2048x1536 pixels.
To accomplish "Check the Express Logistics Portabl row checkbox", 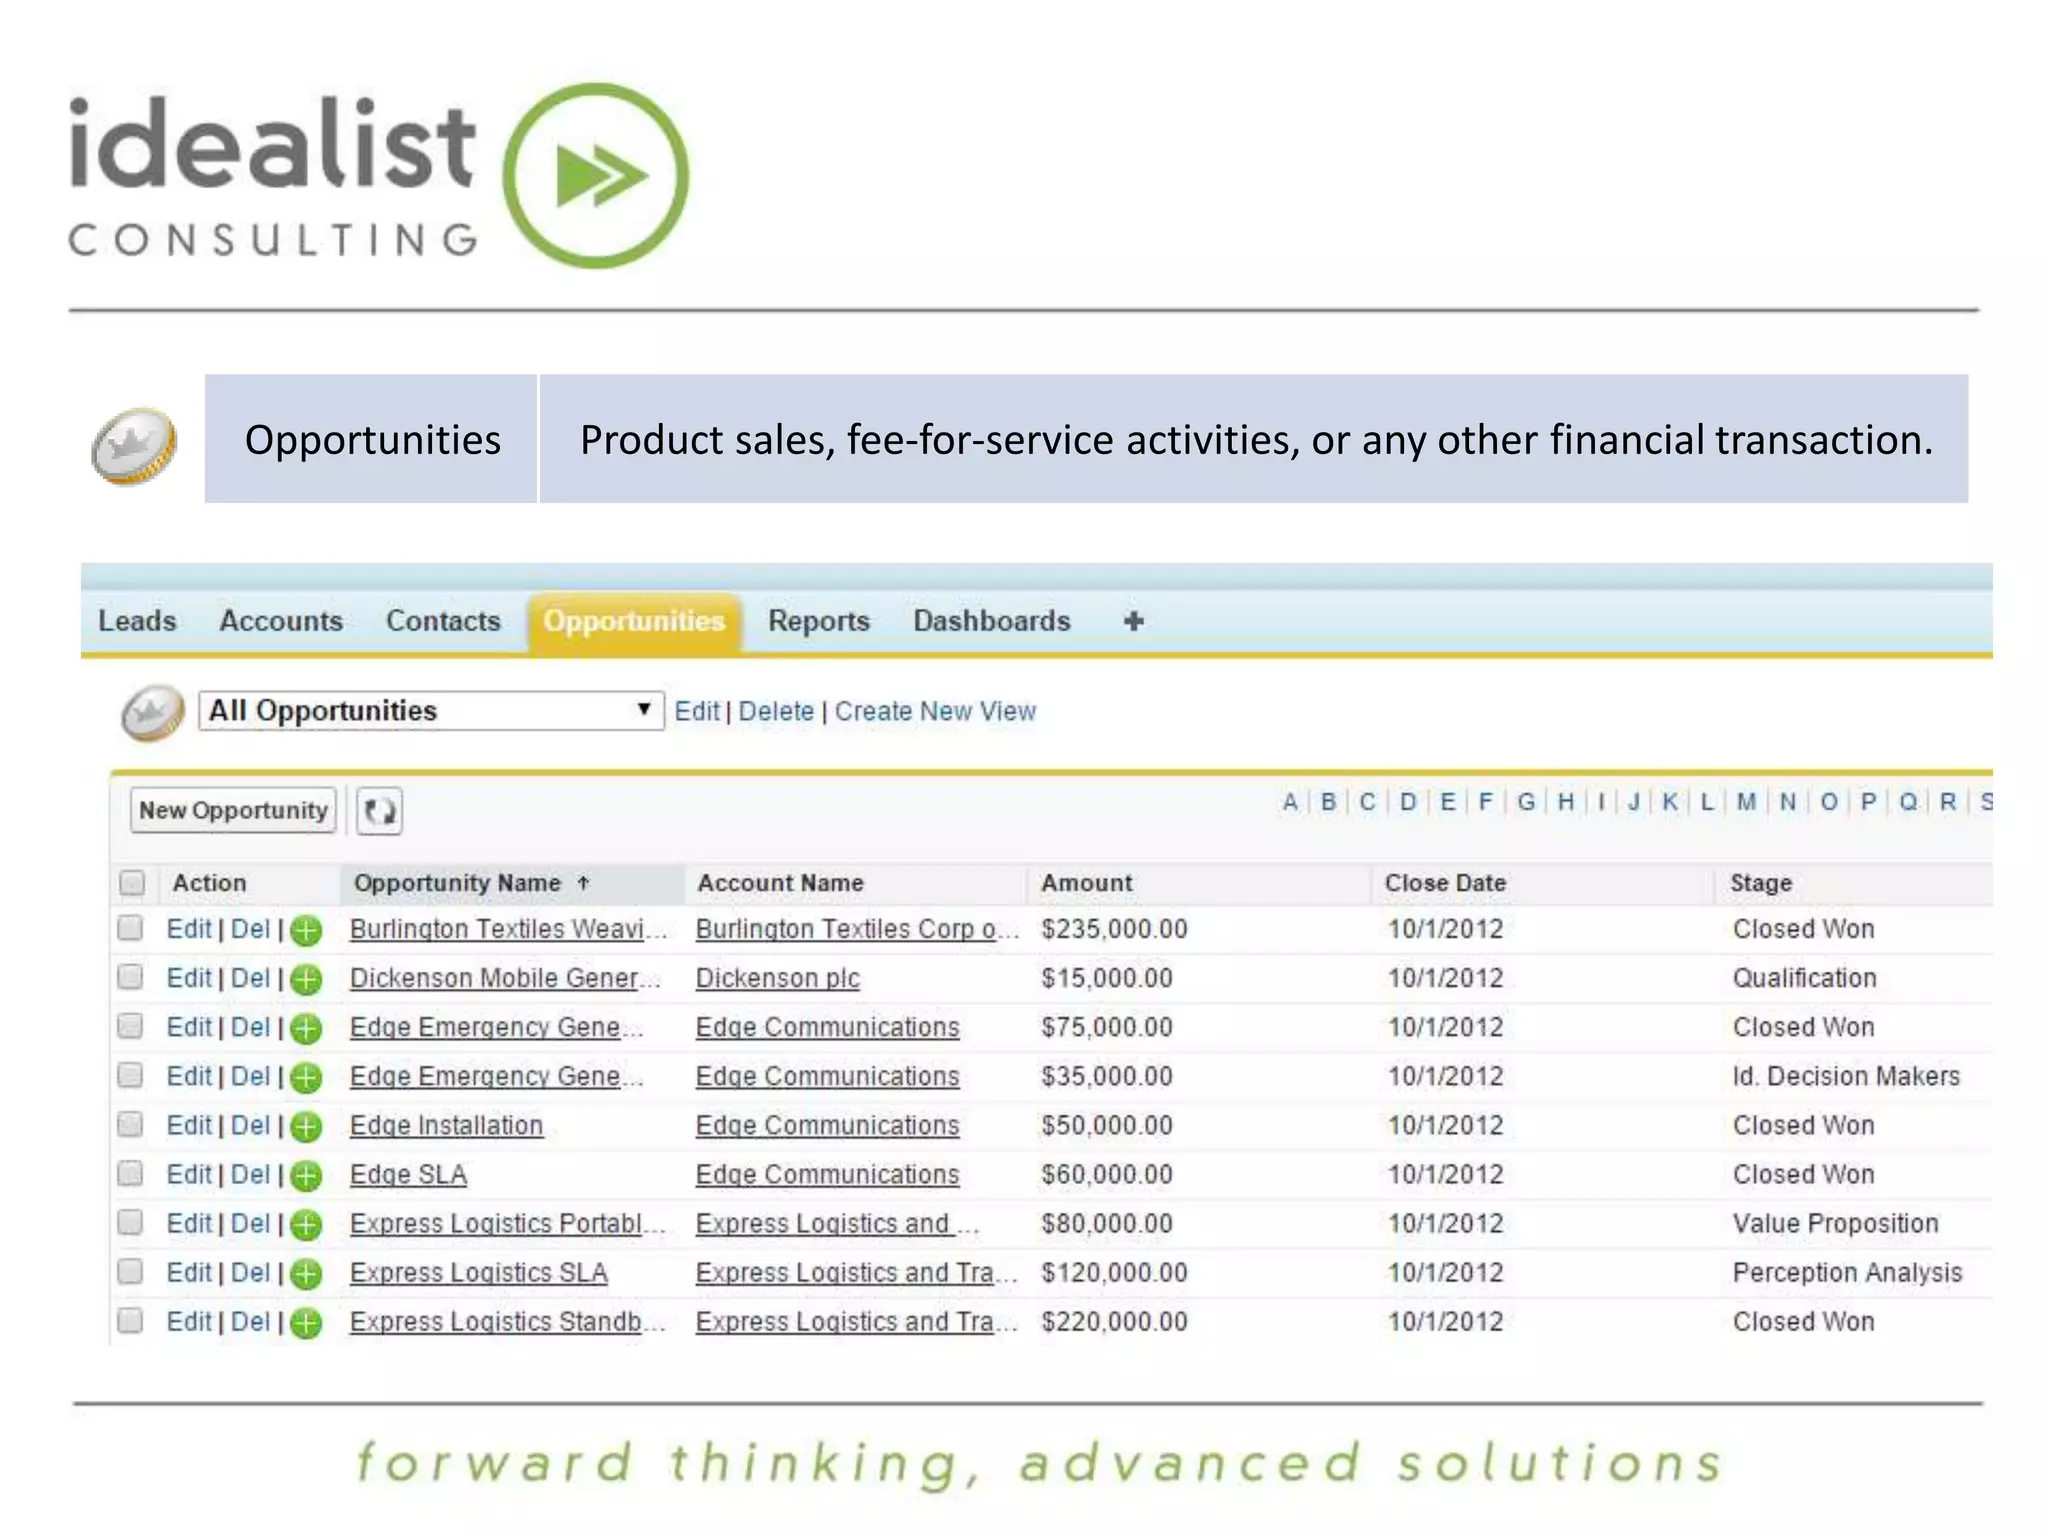I will [130, 1222].
